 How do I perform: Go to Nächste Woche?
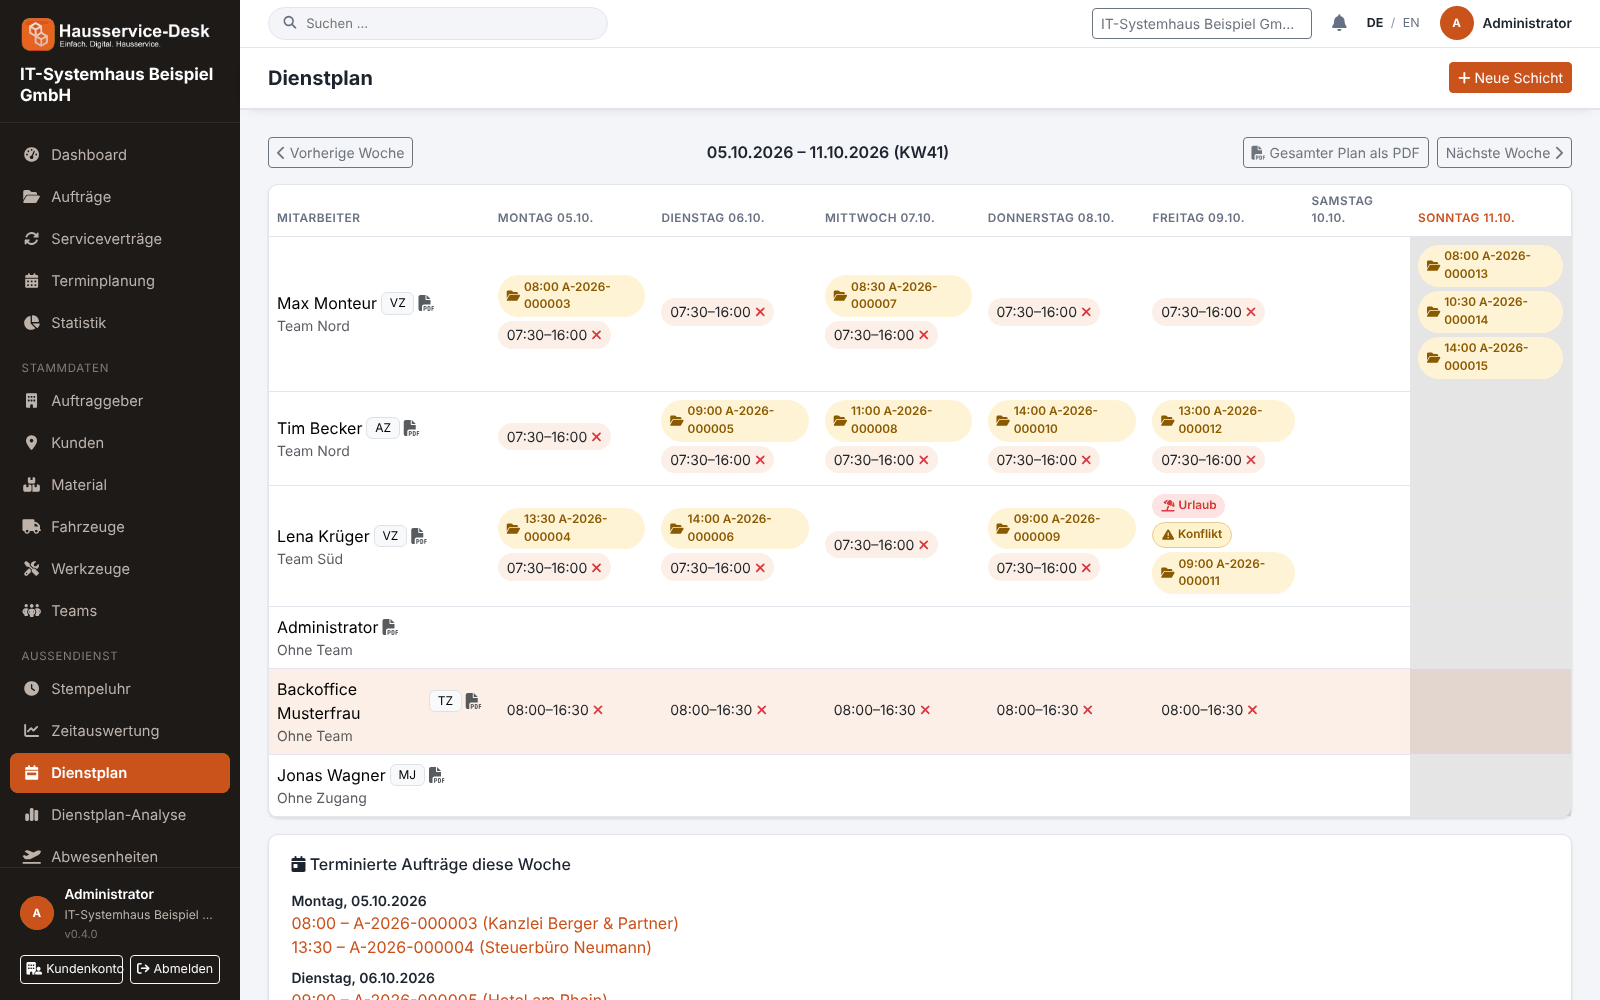(1504, 153)
